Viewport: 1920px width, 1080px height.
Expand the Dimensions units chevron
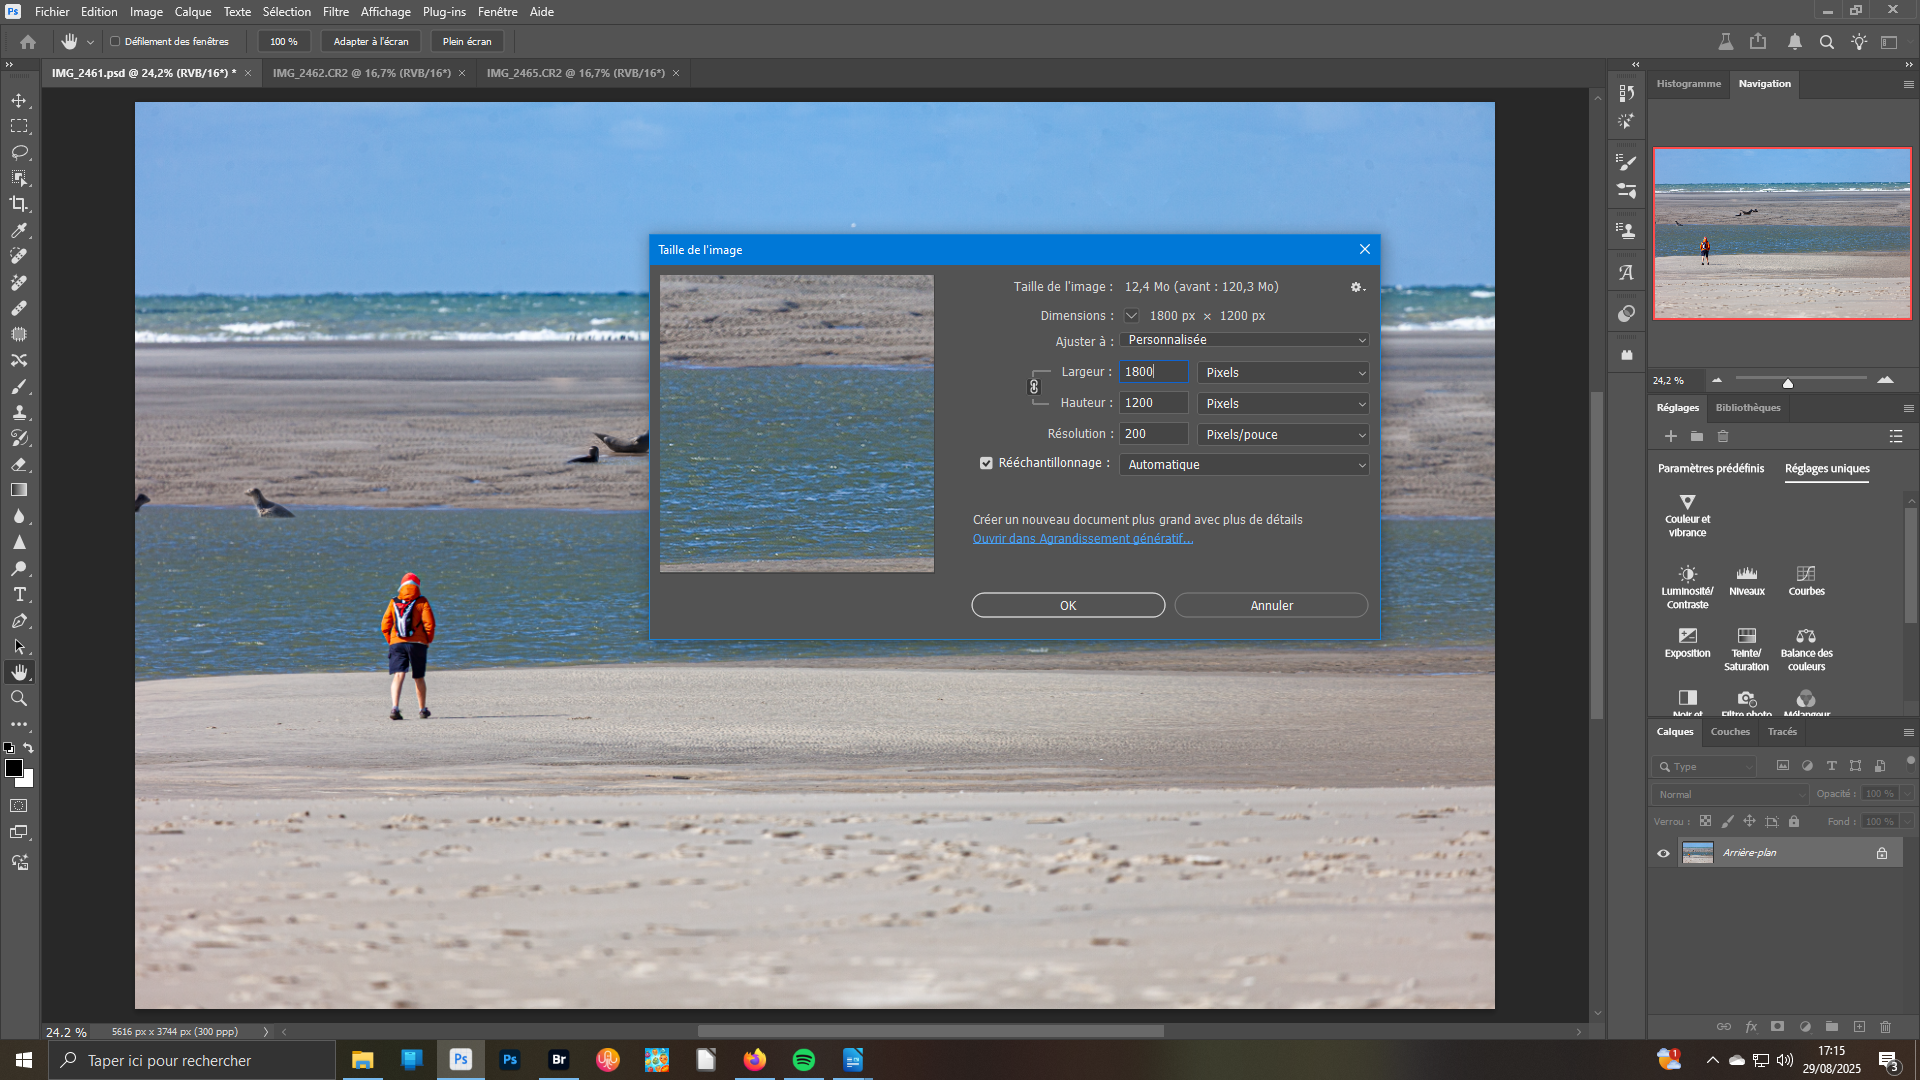1131,316
